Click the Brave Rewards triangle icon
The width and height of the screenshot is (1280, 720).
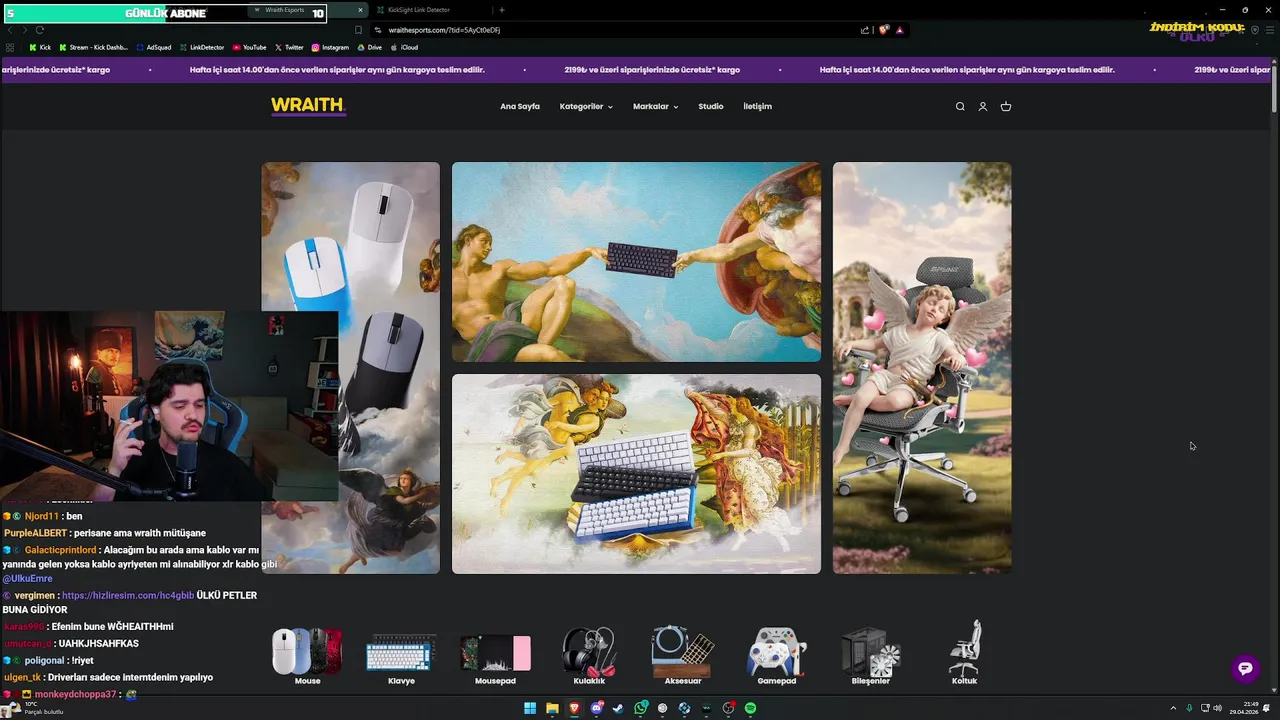click(x=900, y=30)
